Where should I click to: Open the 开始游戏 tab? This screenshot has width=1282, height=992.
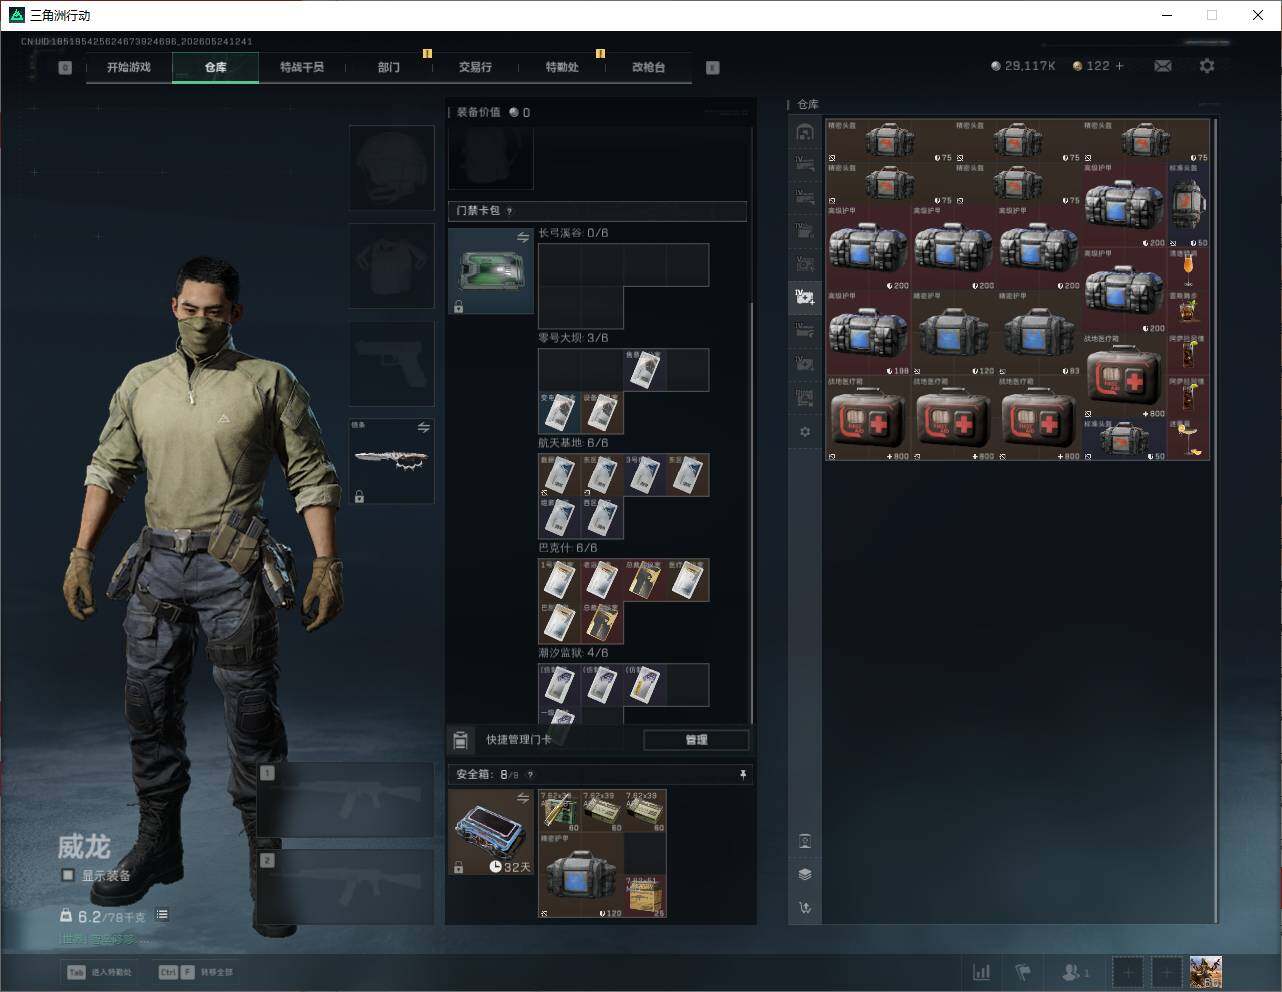click(x=129, y=67)
